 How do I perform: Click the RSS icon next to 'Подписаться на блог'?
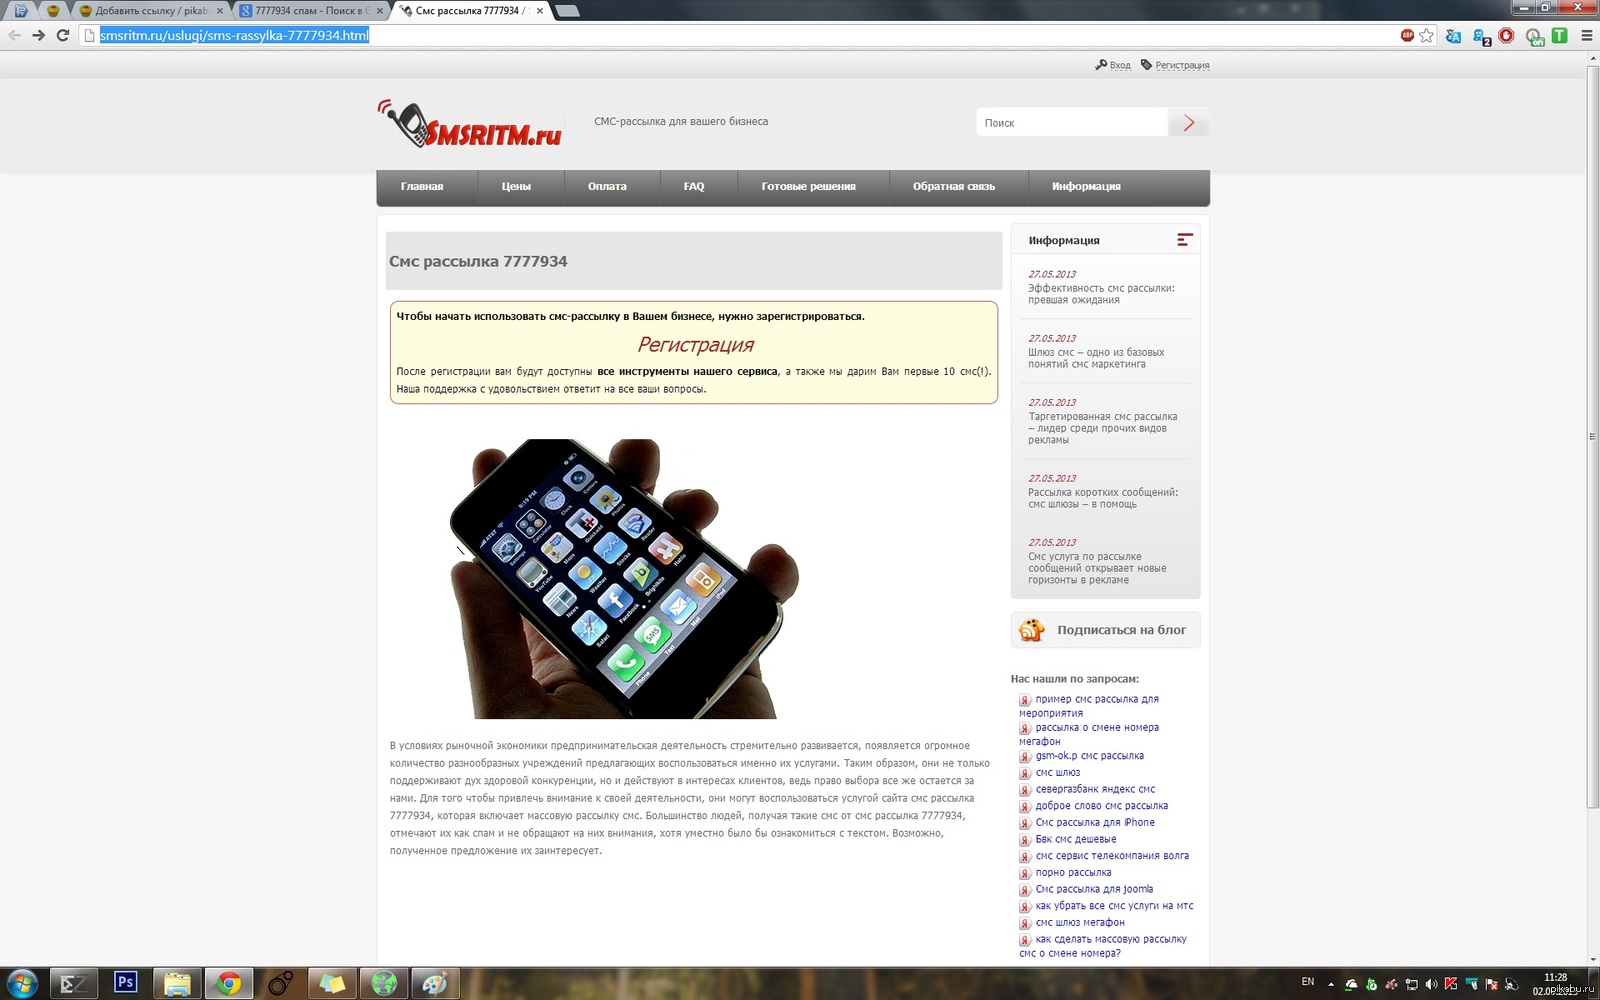pyautogui.click(x=1031, y=630)
